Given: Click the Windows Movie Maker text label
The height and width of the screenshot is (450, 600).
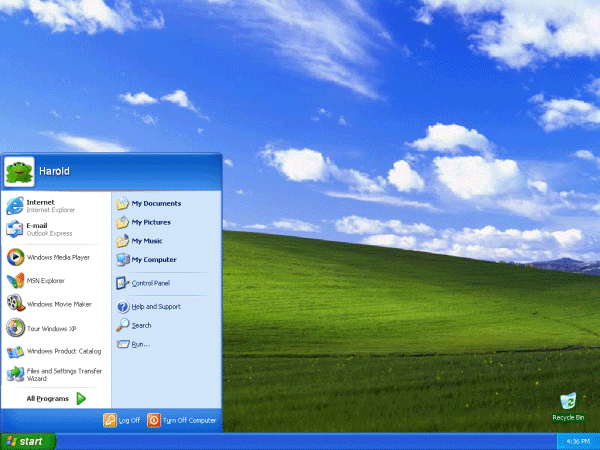Looking at the screenshot, I should tap(59, 305).
